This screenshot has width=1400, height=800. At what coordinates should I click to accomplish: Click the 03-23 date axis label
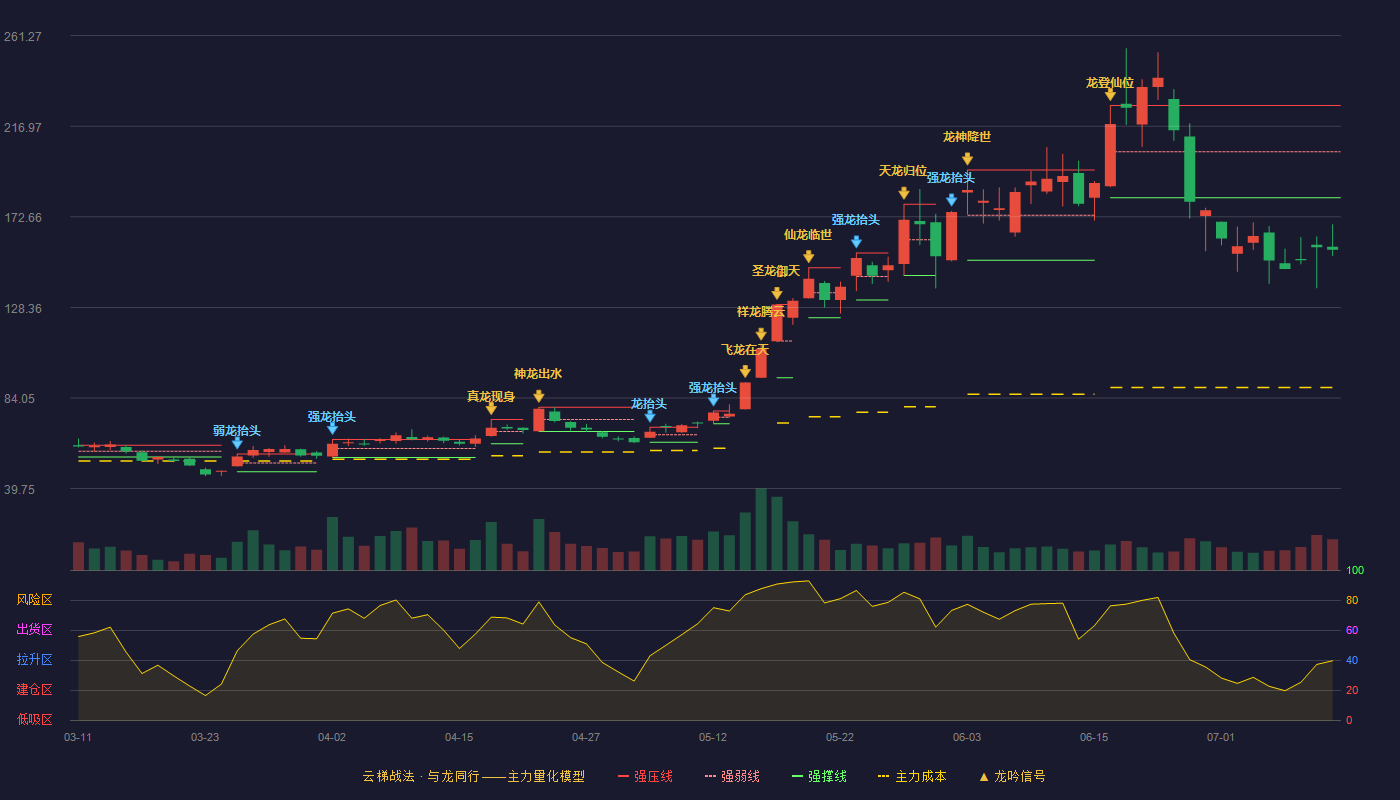pyautogui.click(x=205, y=737)
